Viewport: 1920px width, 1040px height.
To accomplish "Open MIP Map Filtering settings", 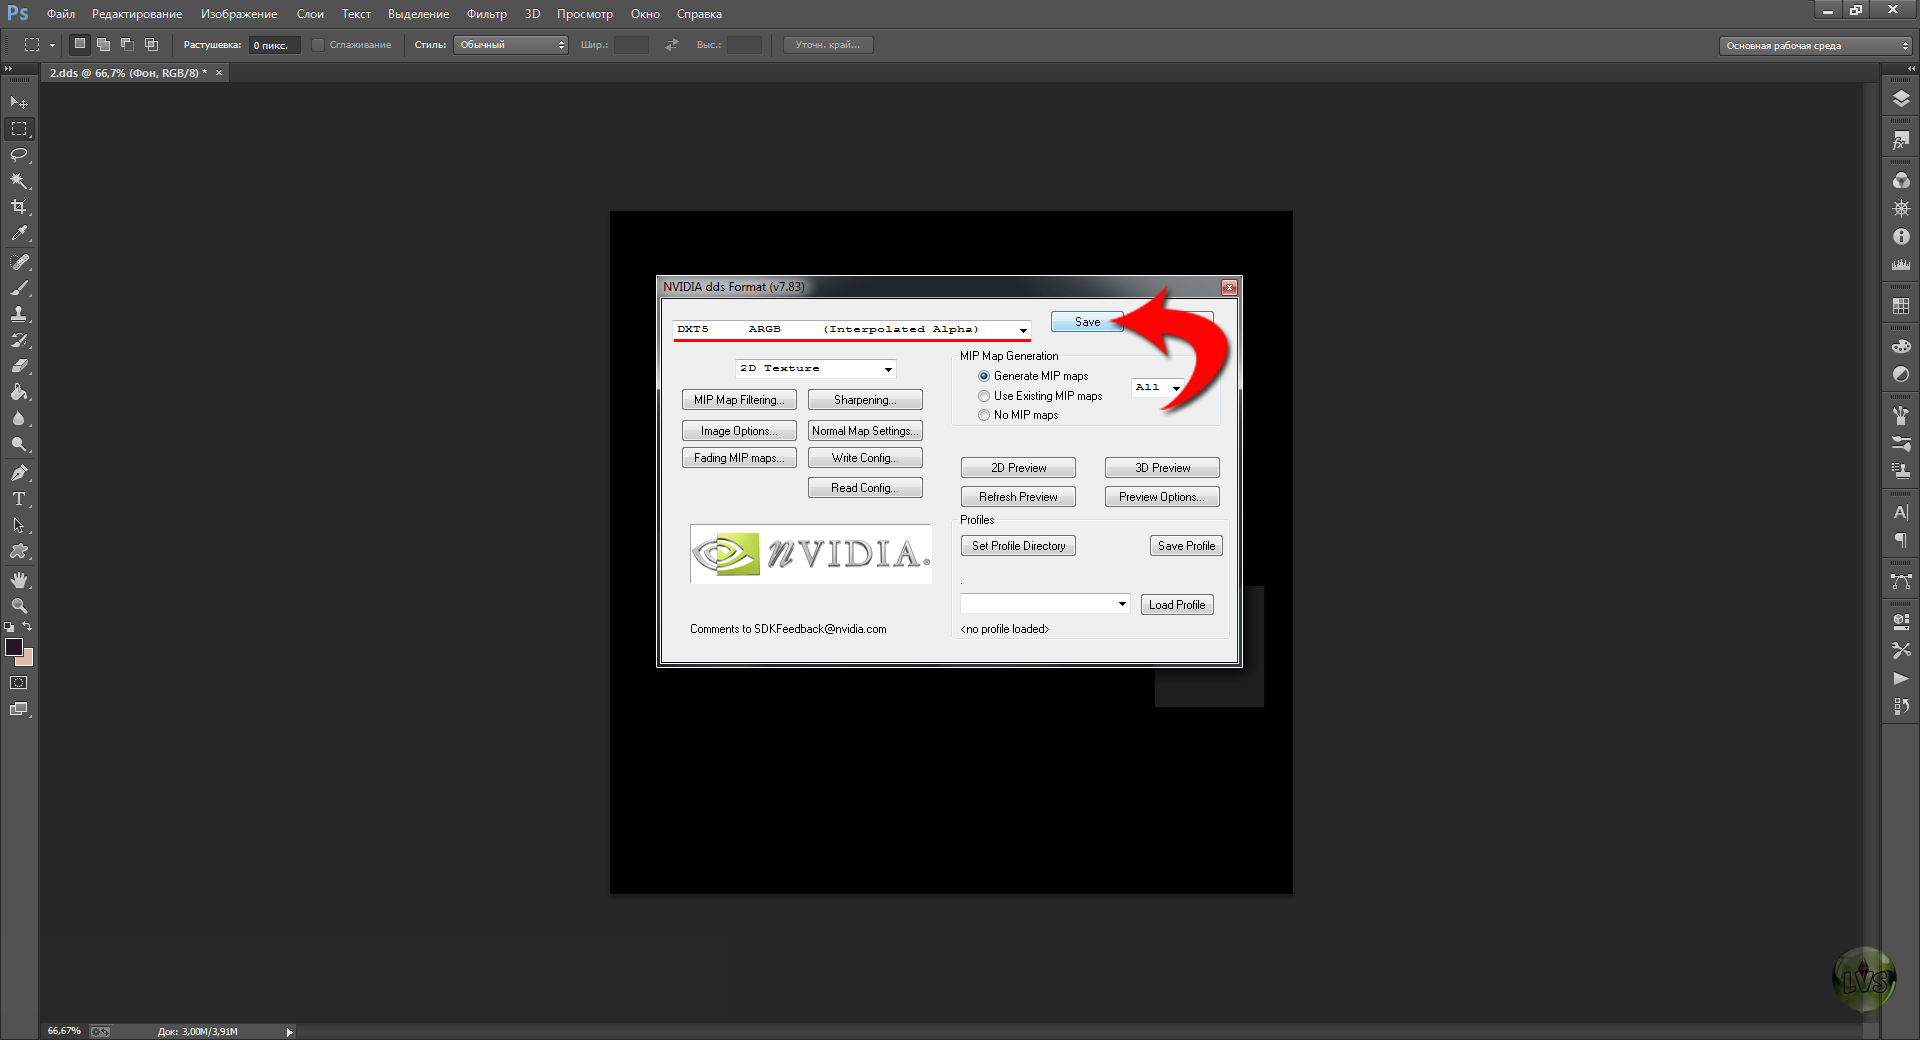I will pyautogui.click(x=739, y=400).
